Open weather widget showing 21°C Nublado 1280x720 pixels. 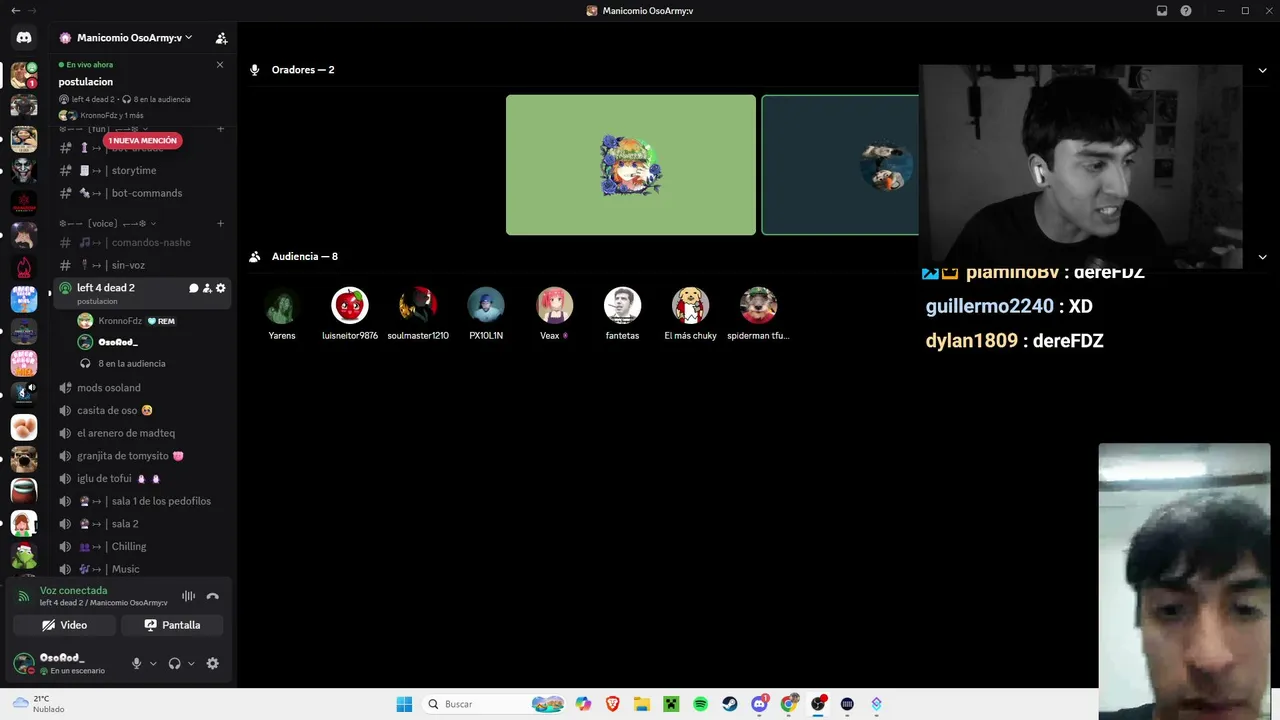38,704
